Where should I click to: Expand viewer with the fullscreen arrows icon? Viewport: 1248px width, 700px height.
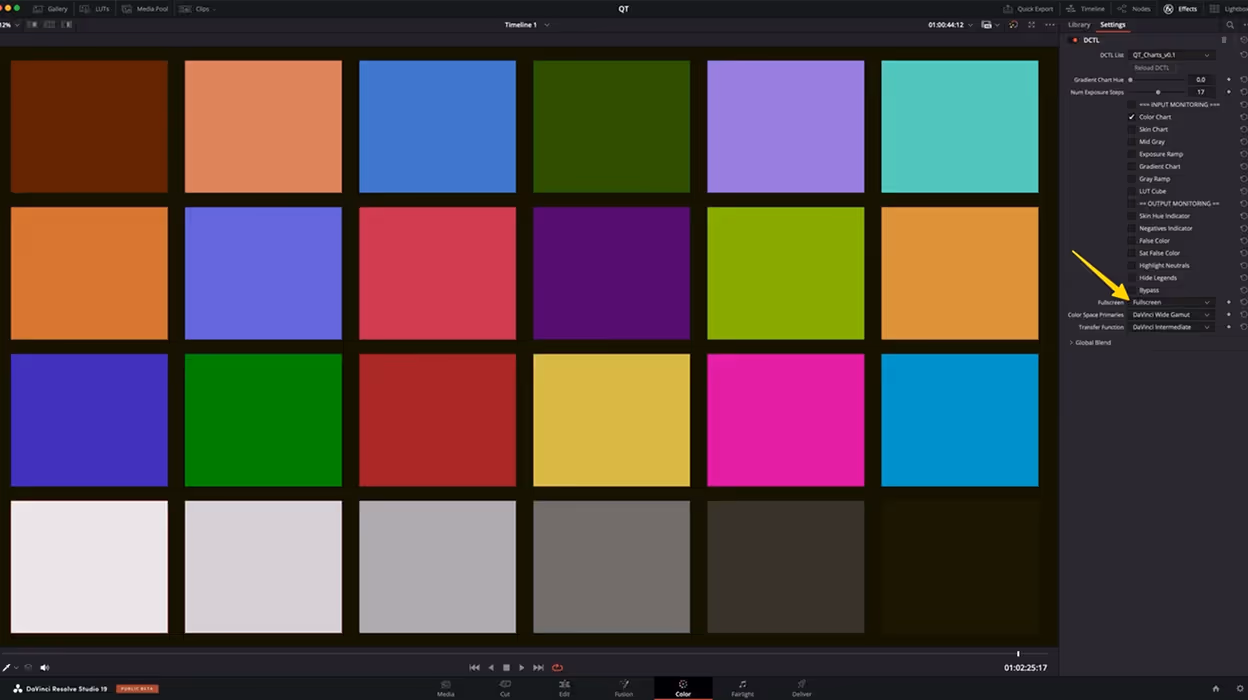pyautogui.click(x=1031, y=25)
